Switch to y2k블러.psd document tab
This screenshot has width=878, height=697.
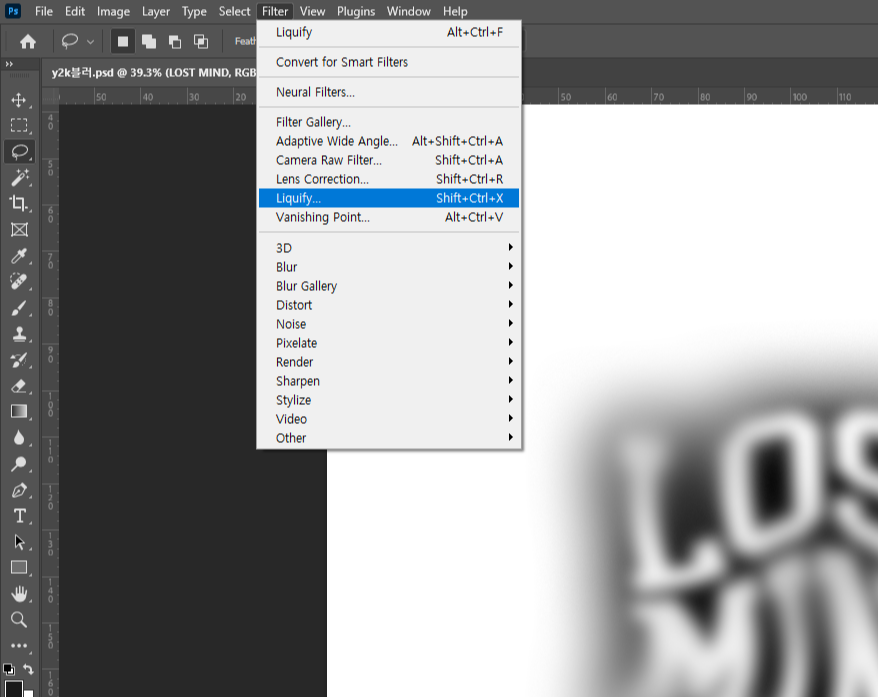coord(152,73)
